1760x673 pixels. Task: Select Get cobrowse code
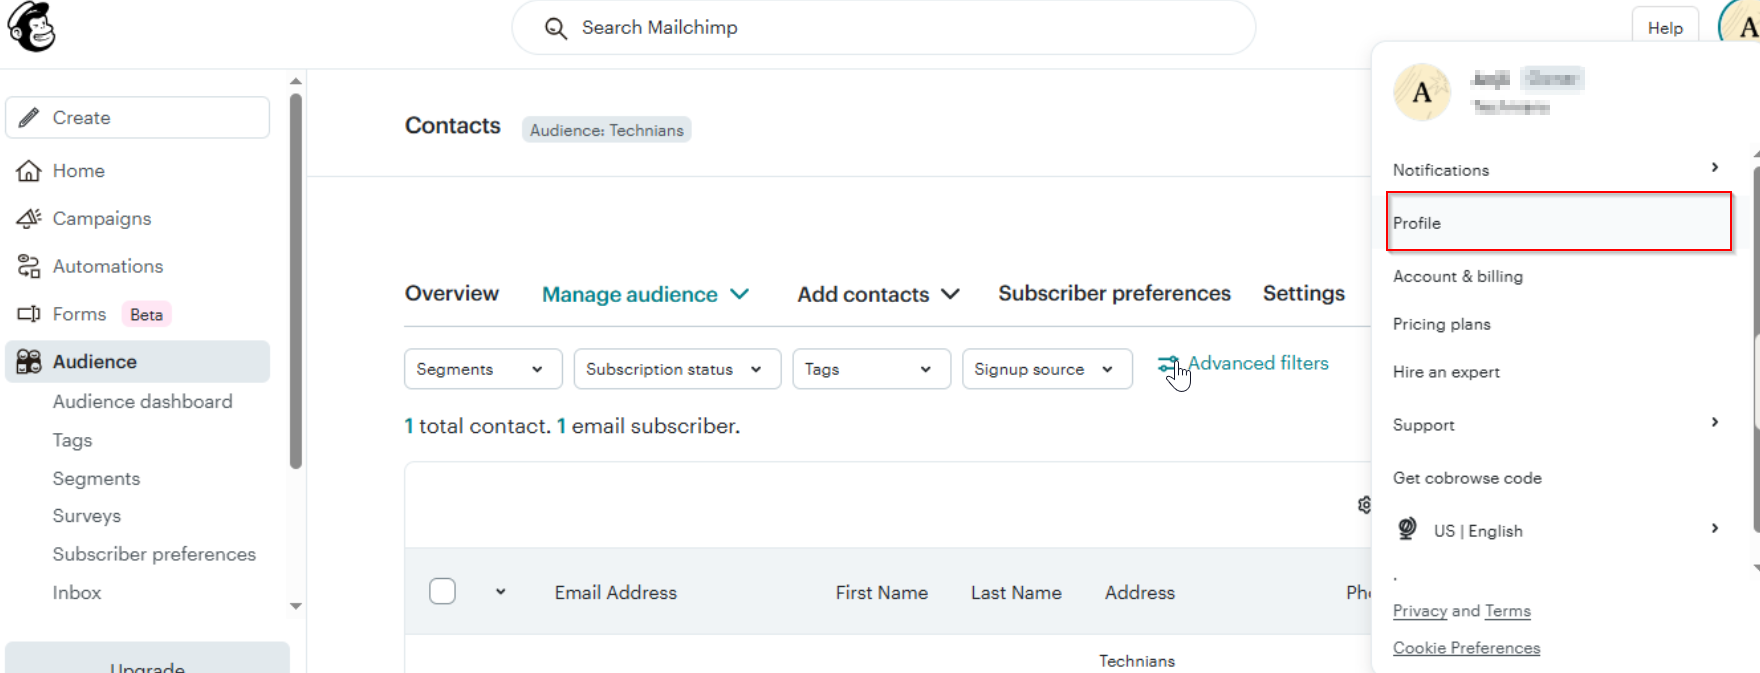(1467, 478)
